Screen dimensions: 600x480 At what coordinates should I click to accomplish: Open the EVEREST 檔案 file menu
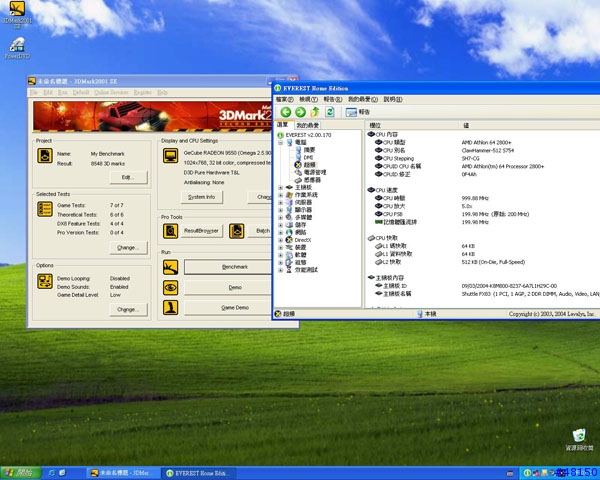(285, 99)
